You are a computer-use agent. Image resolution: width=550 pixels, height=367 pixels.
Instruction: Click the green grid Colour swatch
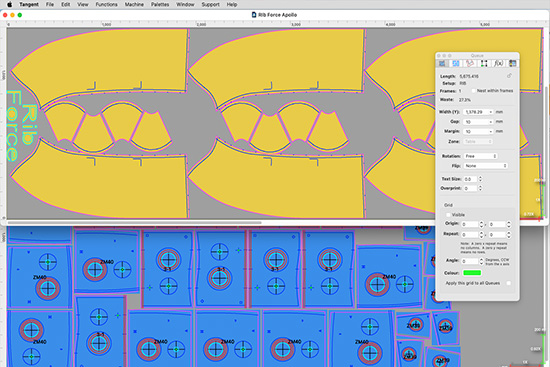472,273
